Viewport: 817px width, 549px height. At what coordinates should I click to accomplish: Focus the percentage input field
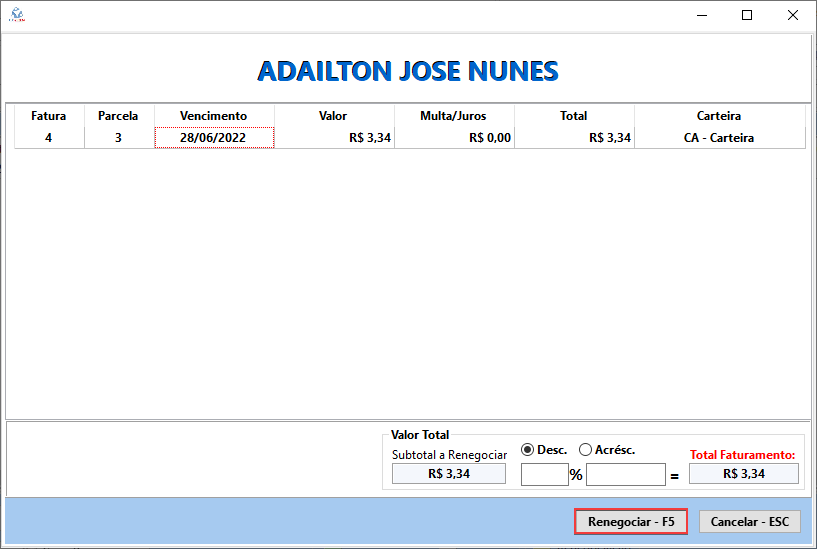point(544,475)
